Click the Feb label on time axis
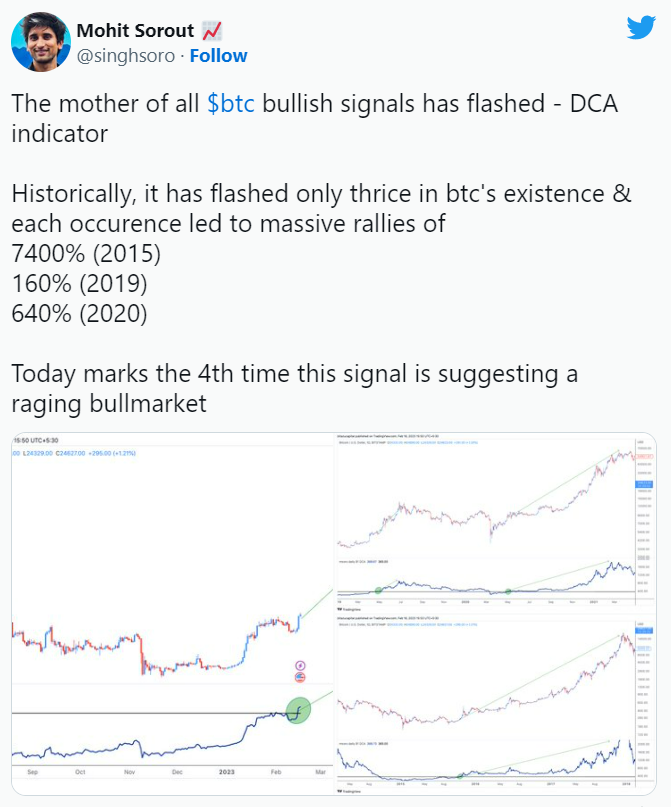This screenshot has height=807, width=671. [276, 772]
